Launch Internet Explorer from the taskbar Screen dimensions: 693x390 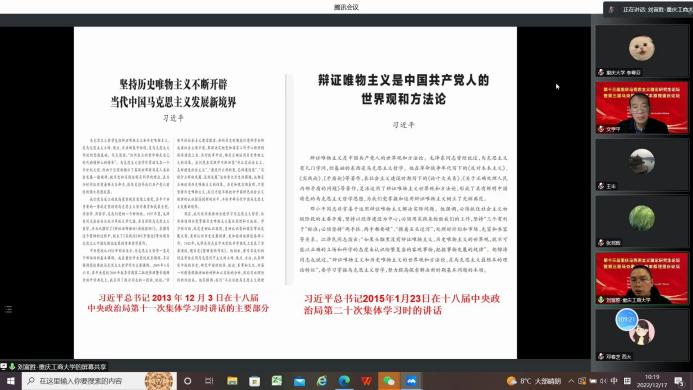tap(322, 381)
